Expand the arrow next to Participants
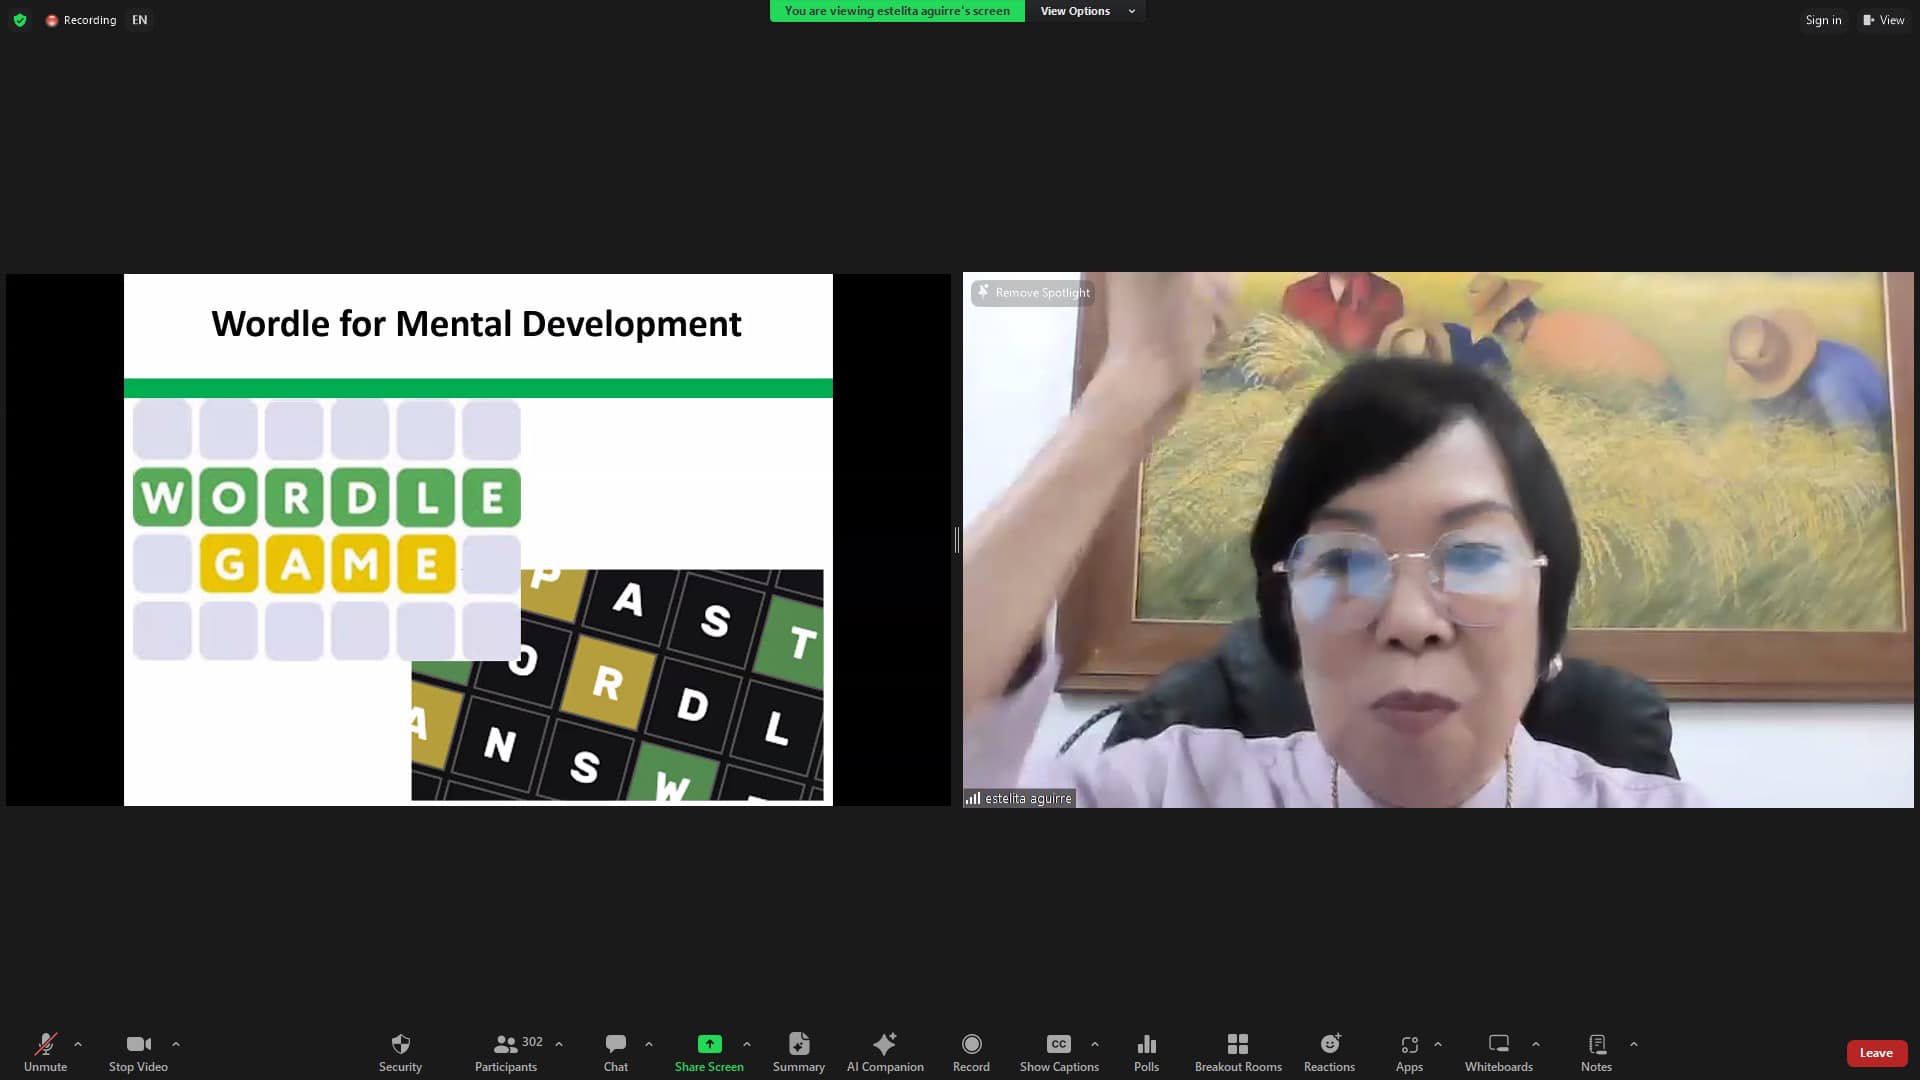 559,1044
